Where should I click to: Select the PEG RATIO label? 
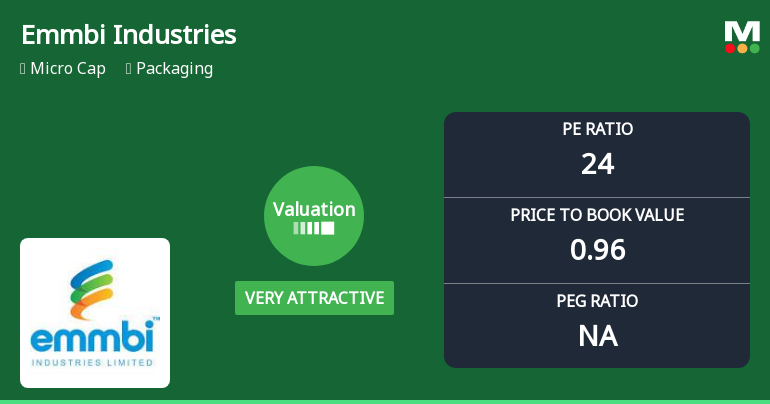coord(597,301)
